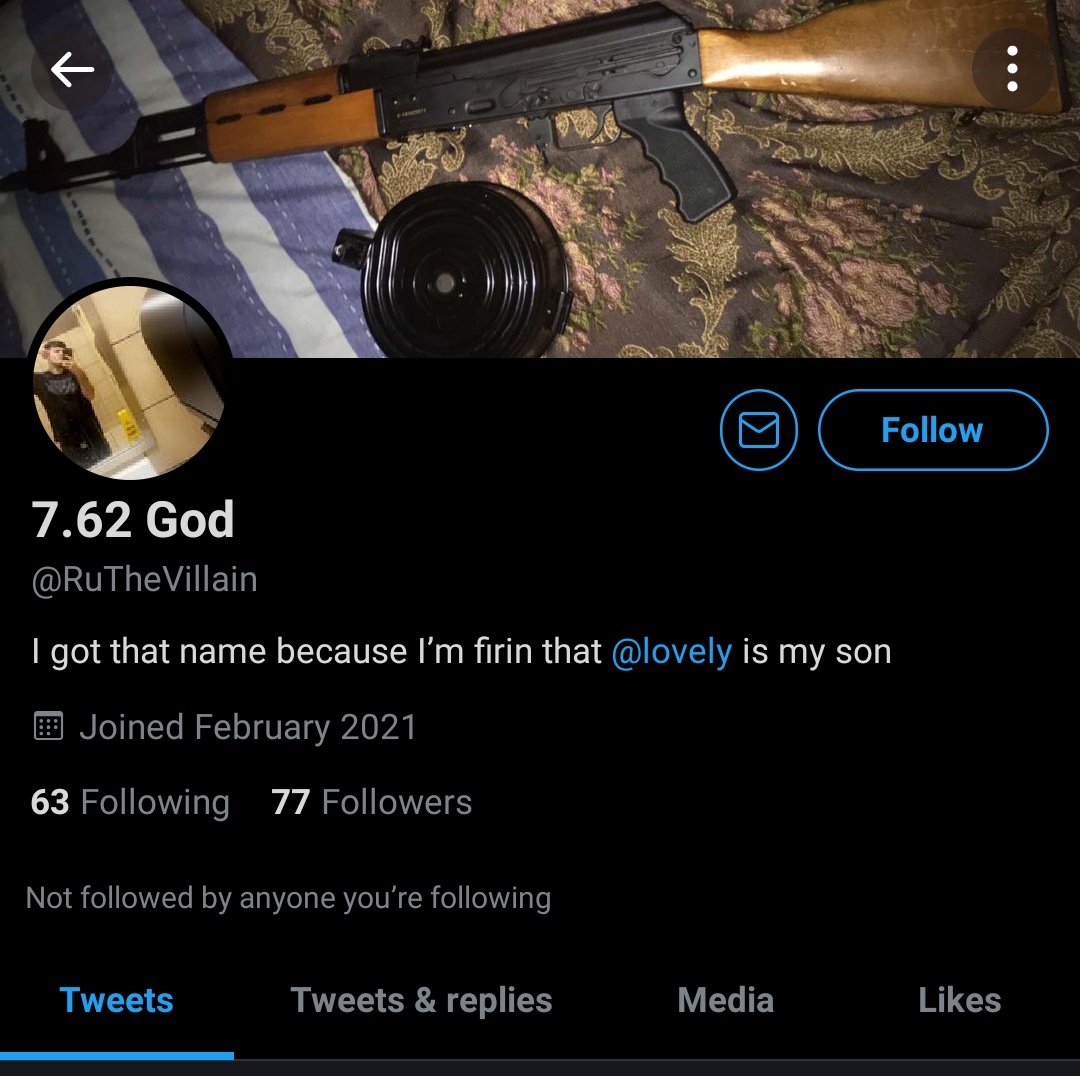Open the @lovely mention link
This screenshot has height=1076, width=1080.
(672, 652)
